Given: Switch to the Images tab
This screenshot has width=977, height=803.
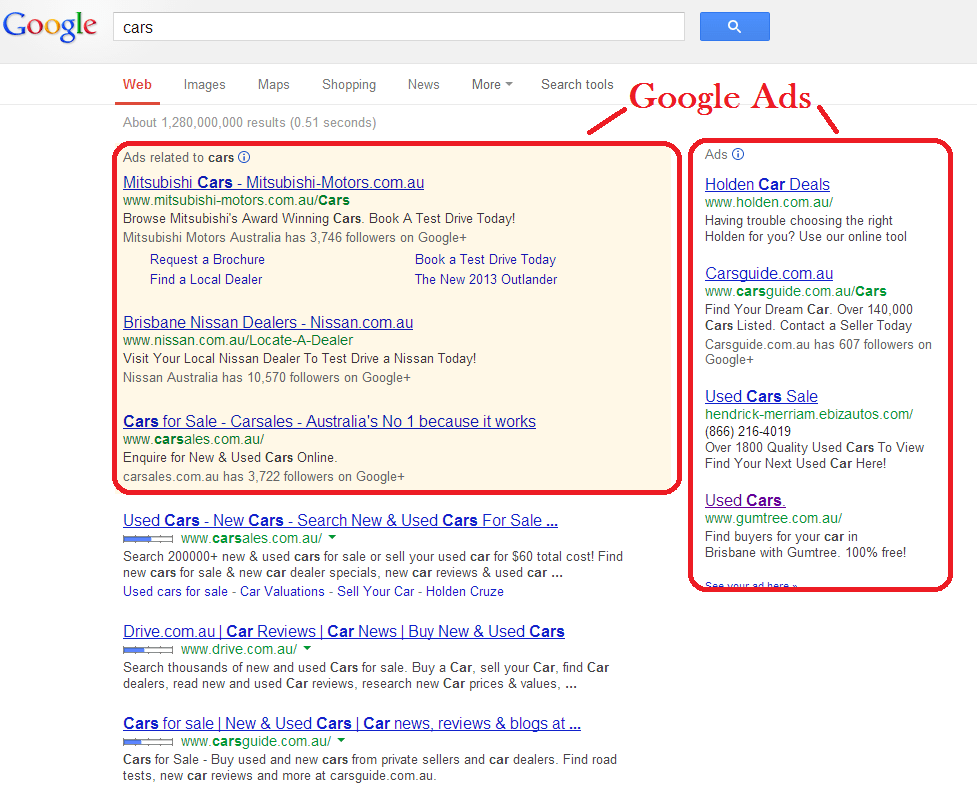Looking at the screenshot, I should pos(204,84).
